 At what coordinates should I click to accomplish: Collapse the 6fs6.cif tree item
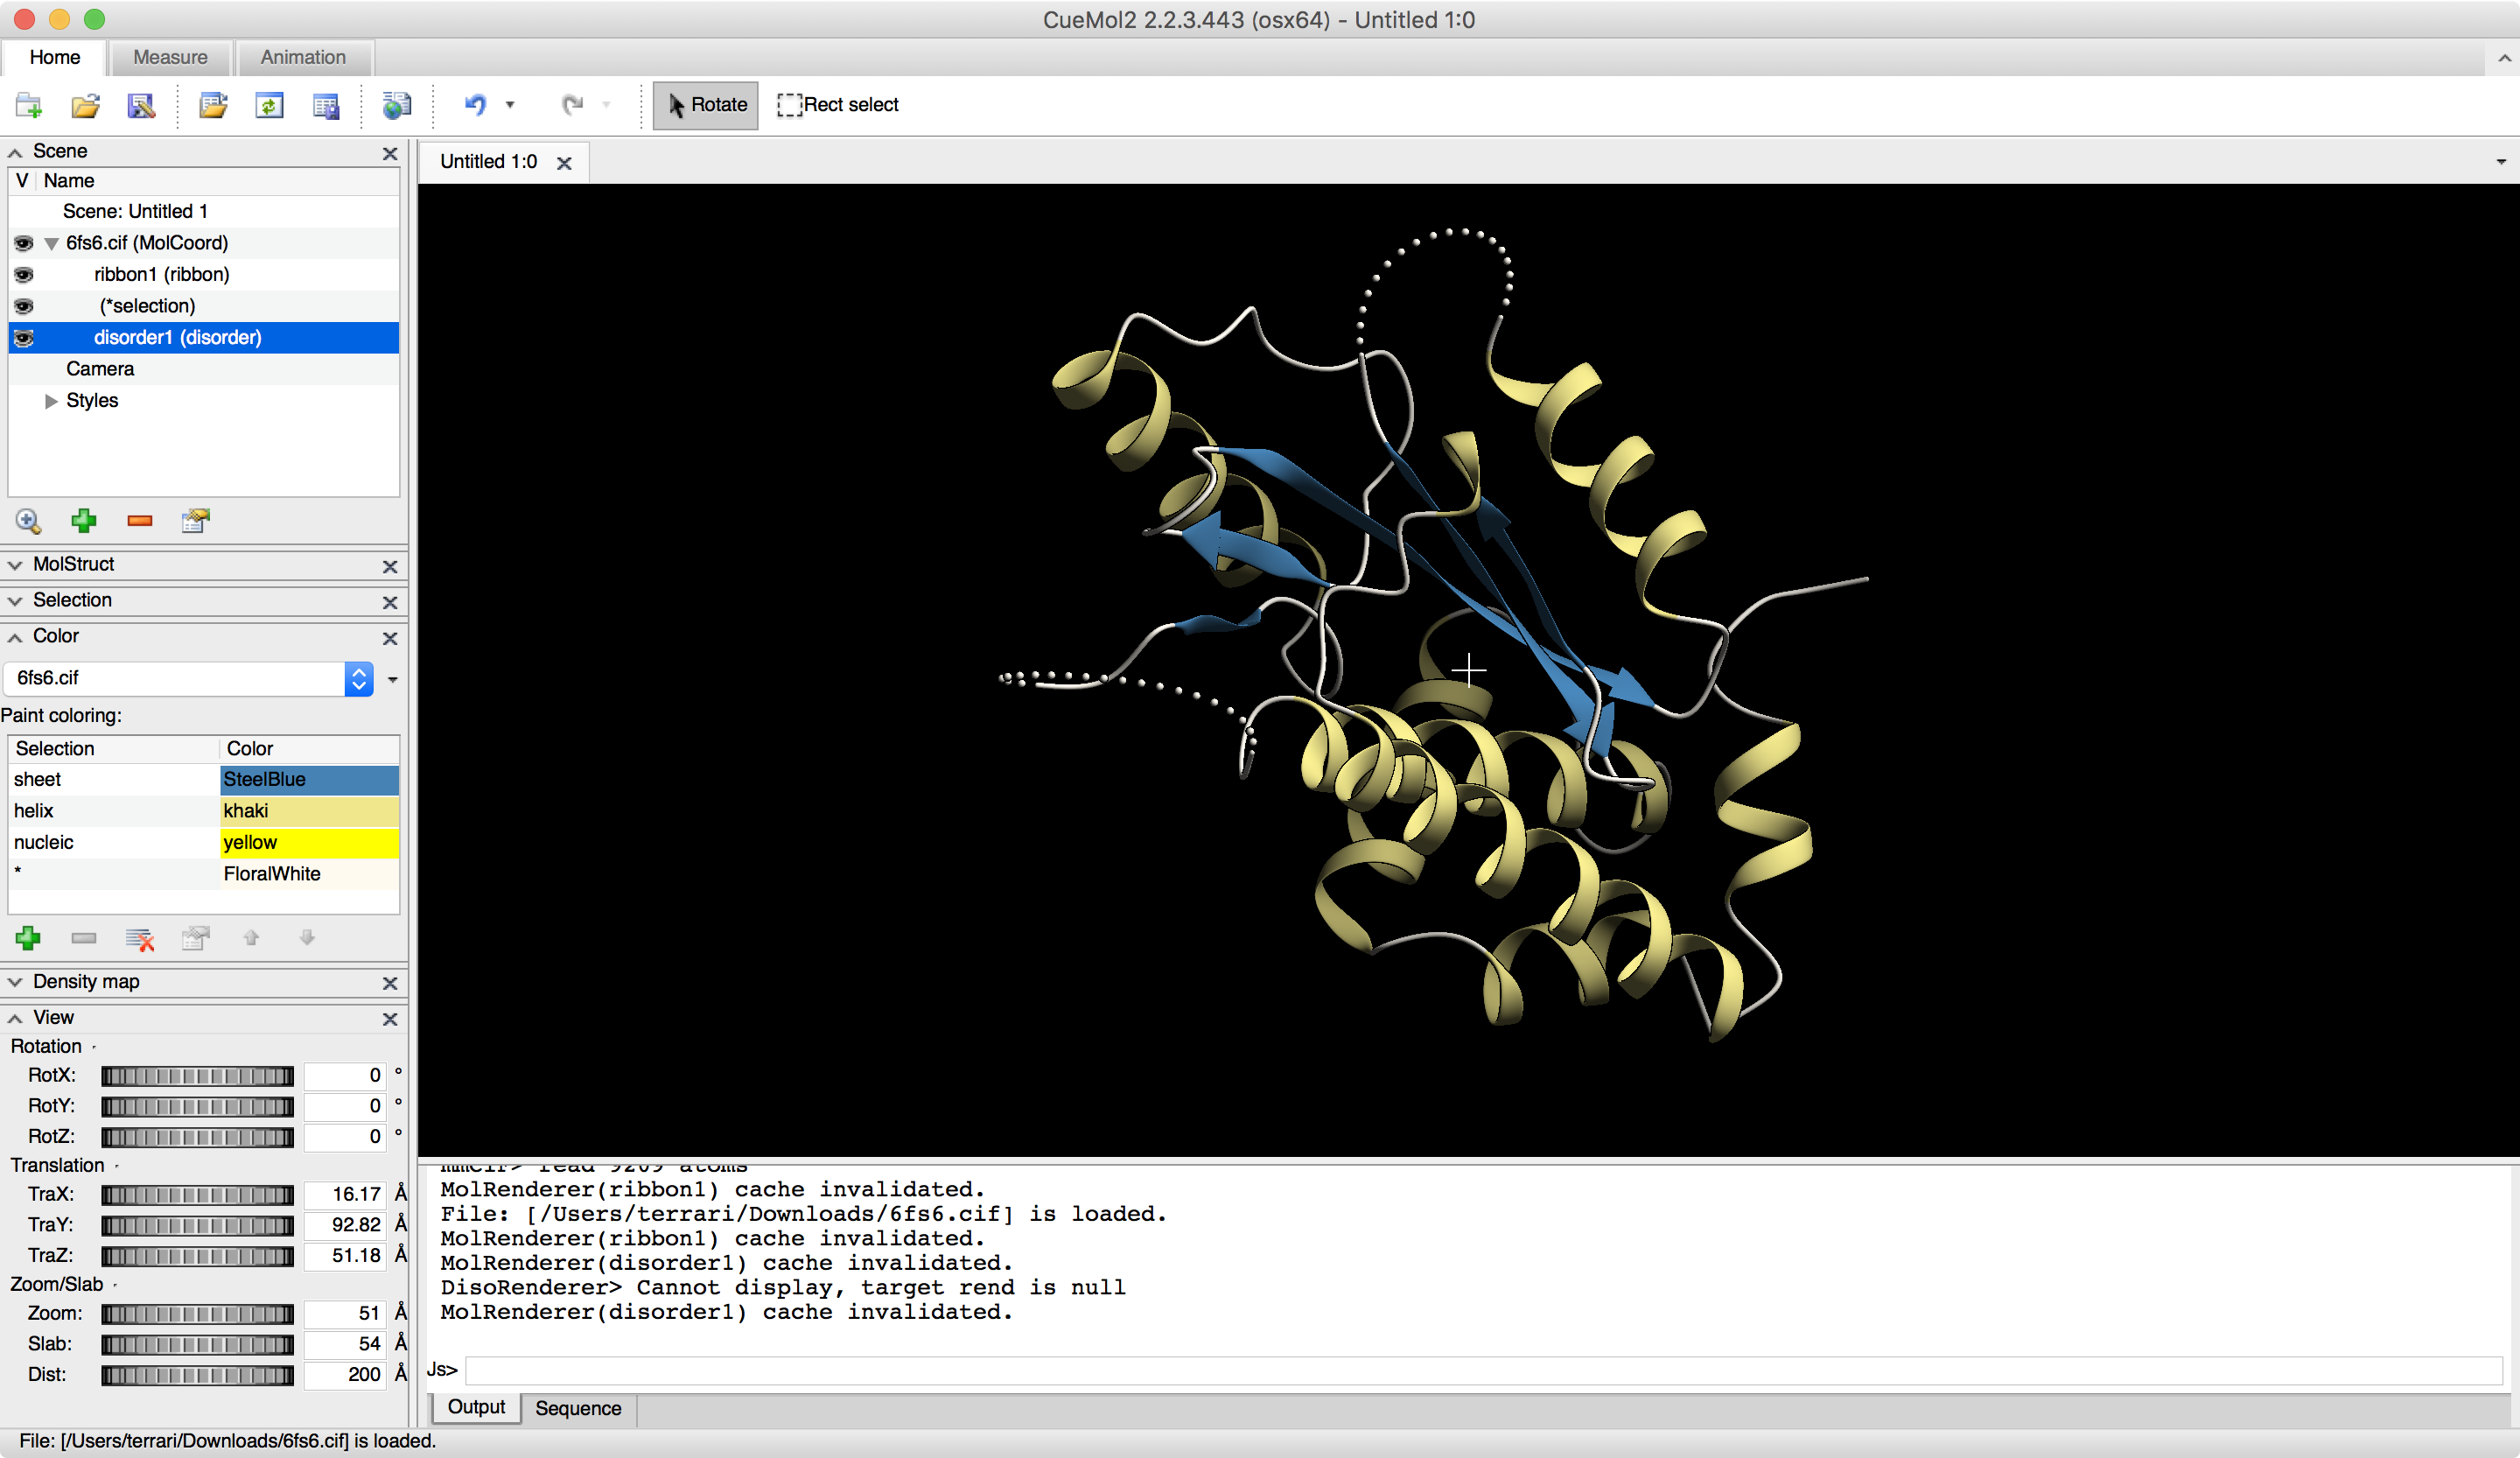[51, 243]
